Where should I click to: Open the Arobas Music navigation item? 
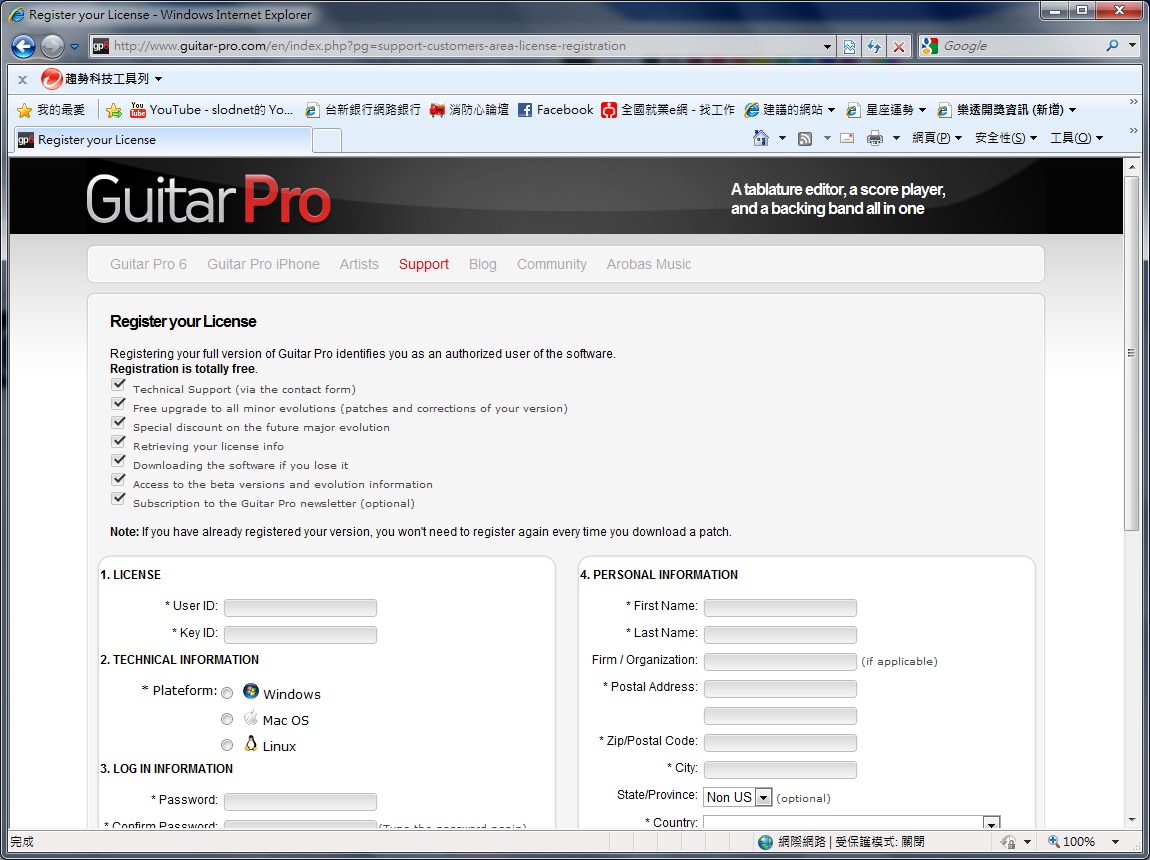648,264
